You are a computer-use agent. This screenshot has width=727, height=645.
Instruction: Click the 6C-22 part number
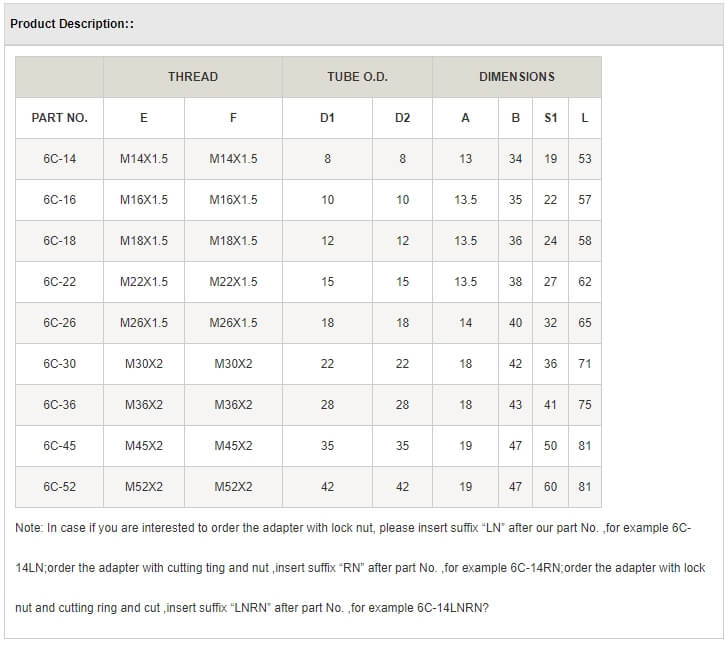60,282
